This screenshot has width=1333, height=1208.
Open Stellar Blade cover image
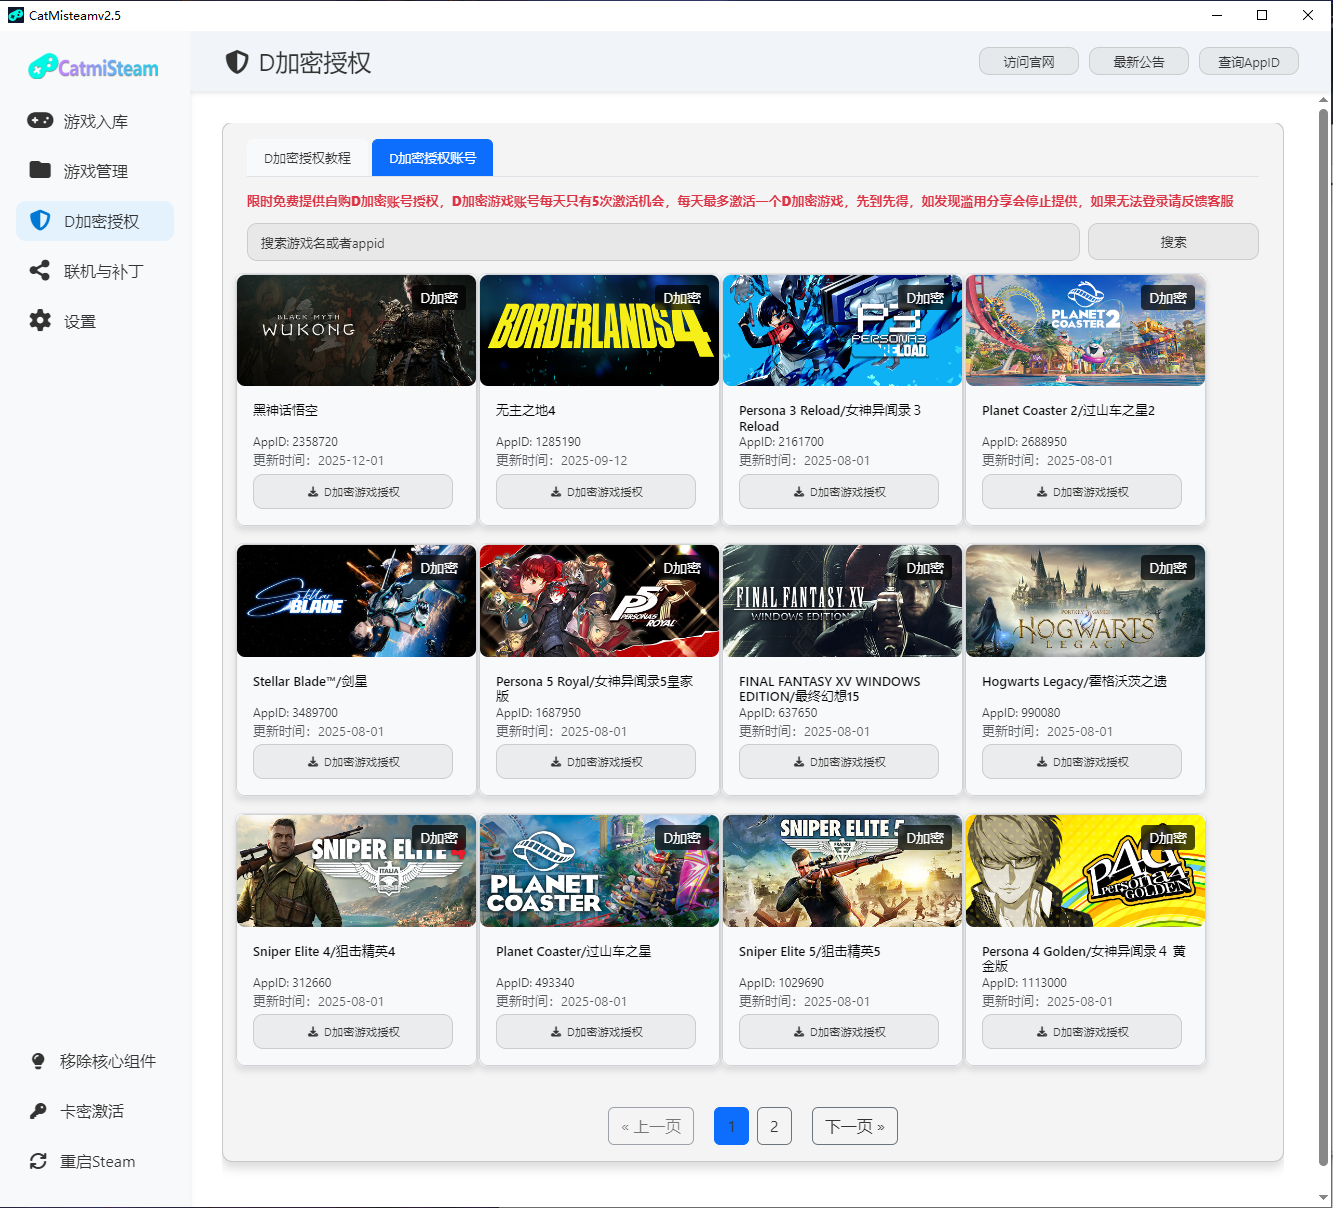356,601
